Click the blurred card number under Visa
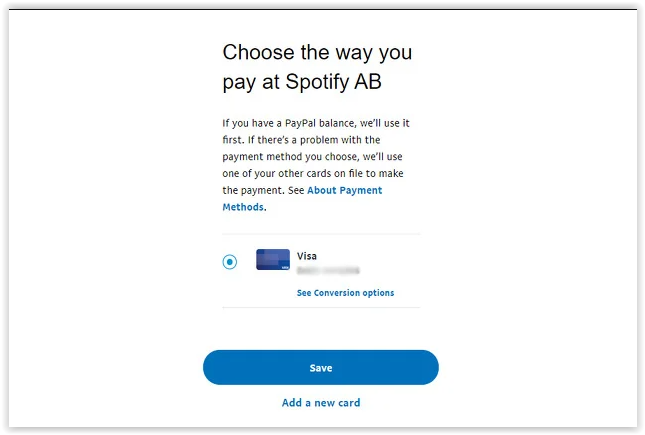Viewport: 645px width, 435px height. coord(328,270)
